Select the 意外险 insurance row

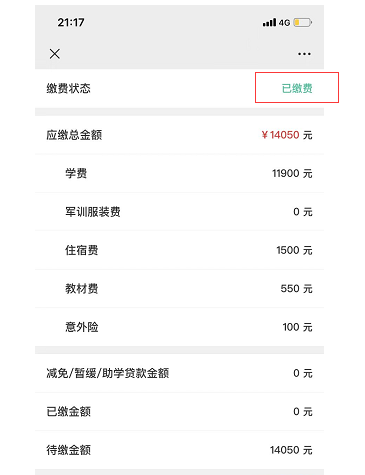(179, 327)
